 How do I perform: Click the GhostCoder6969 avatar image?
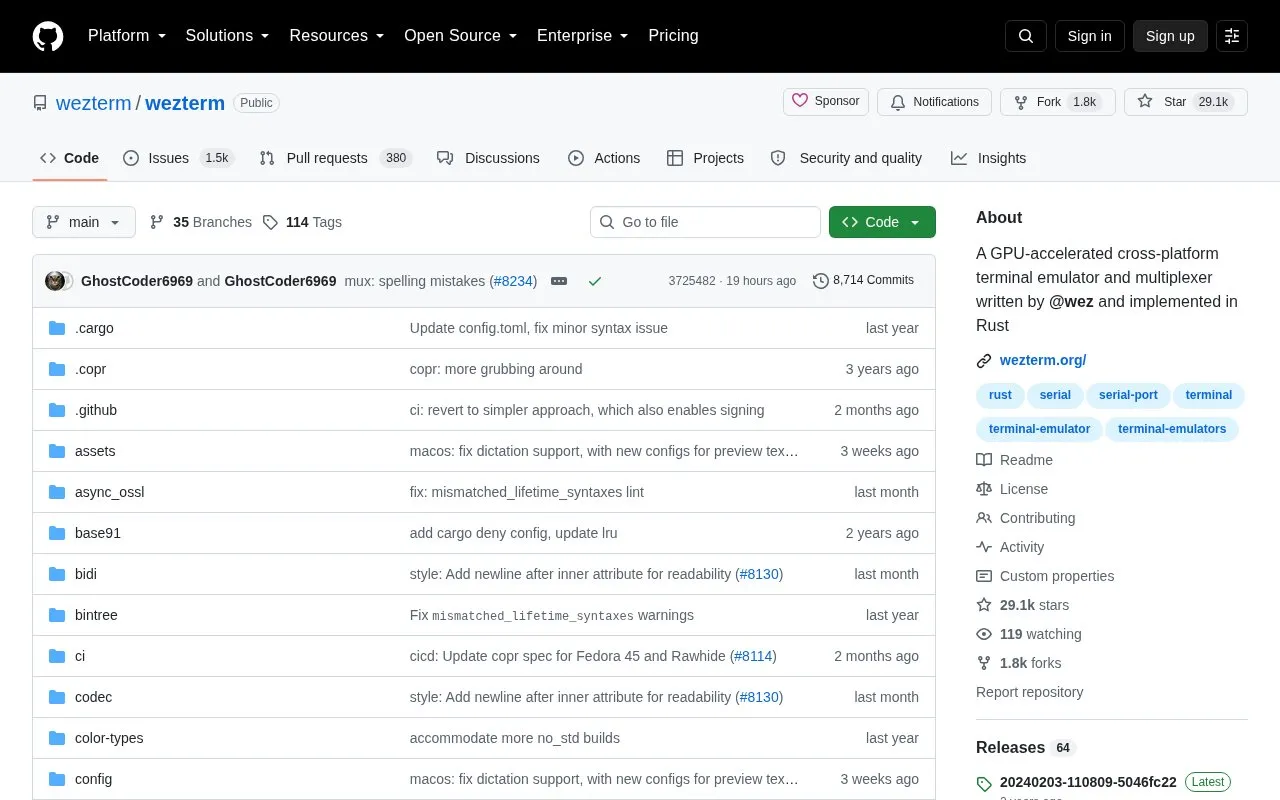click(55, 281)
